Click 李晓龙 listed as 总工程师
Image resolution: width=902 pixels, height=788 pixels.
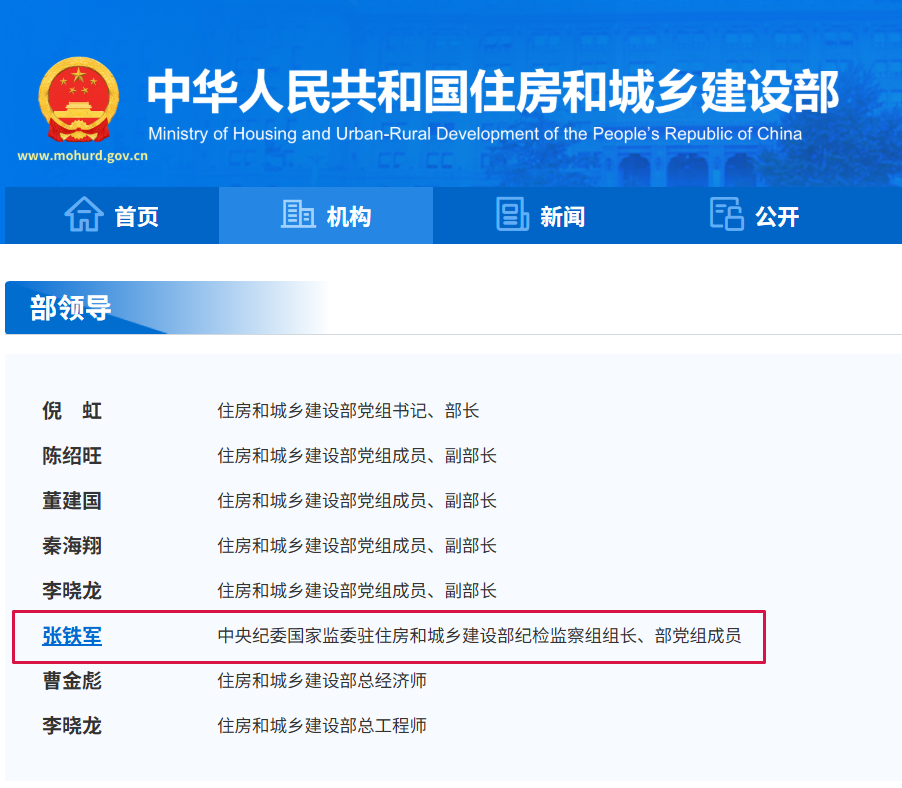click(x=72, y=726)
